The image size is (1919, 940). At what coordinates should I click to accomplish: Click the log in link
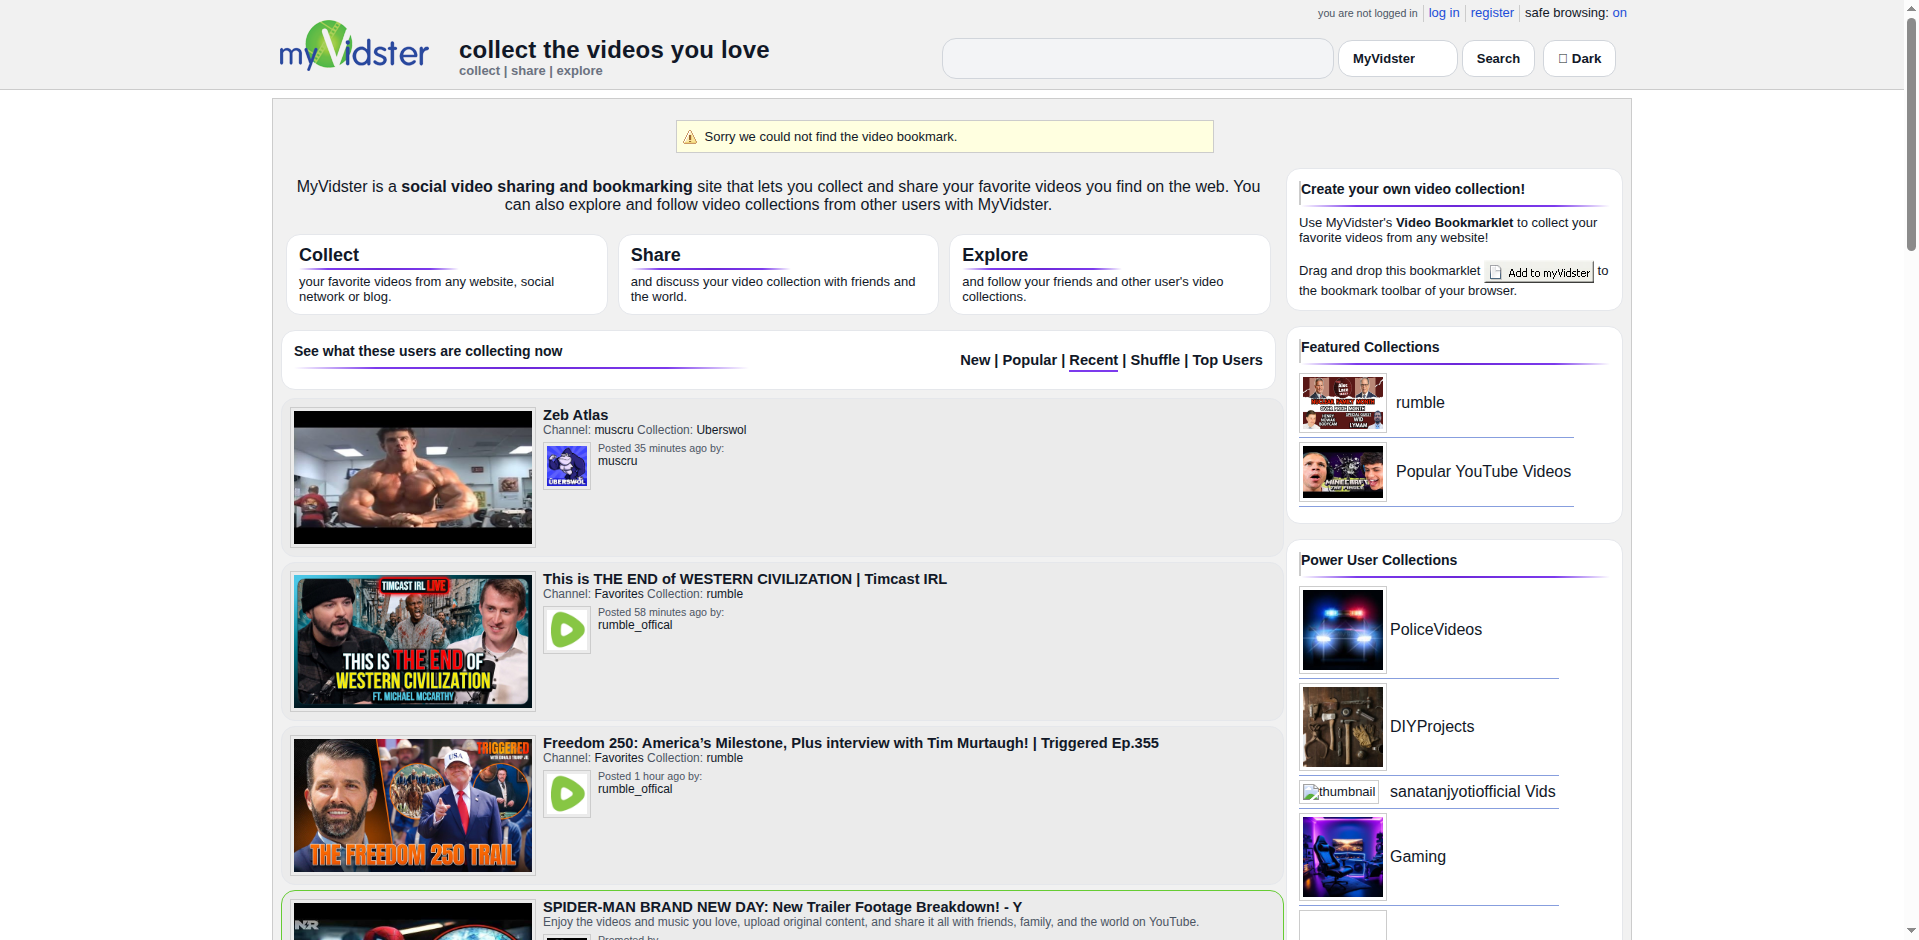(1444, 13)
